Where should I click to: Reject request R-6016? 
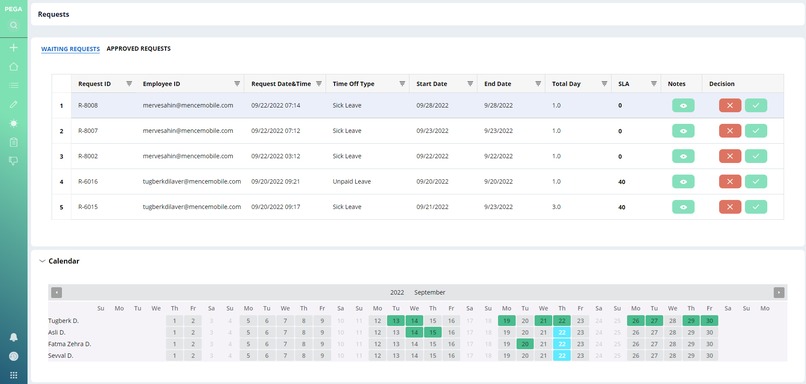coord(730,181)
